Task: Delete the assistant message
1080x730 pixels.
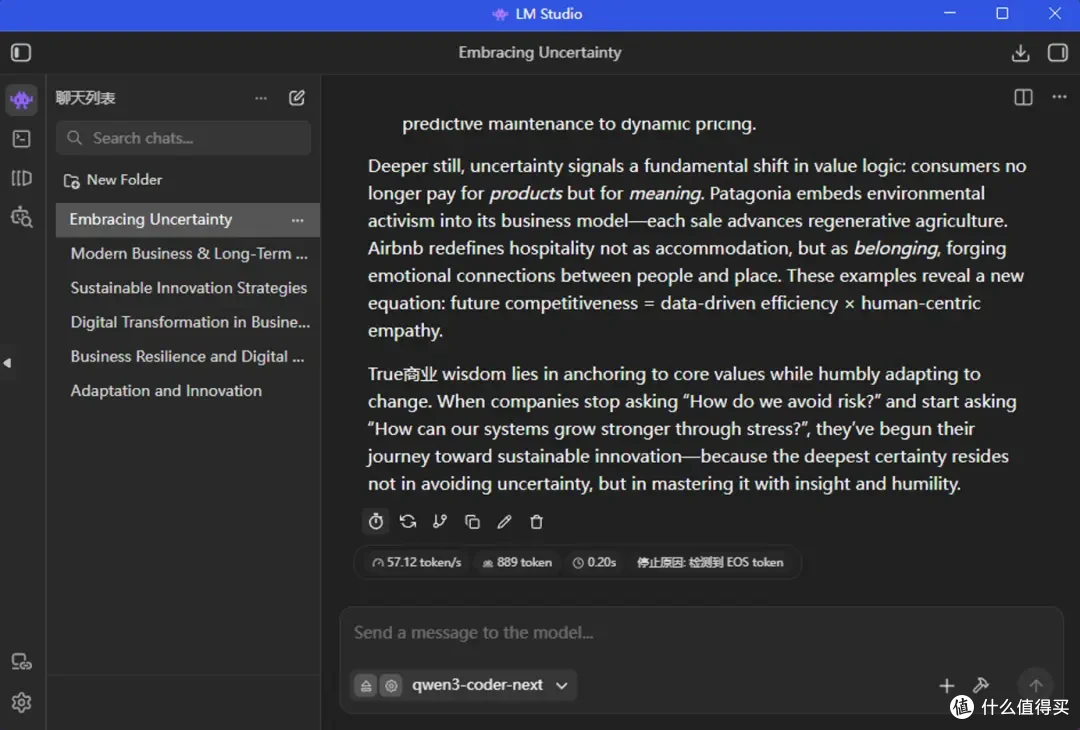Action: [537, 522]
